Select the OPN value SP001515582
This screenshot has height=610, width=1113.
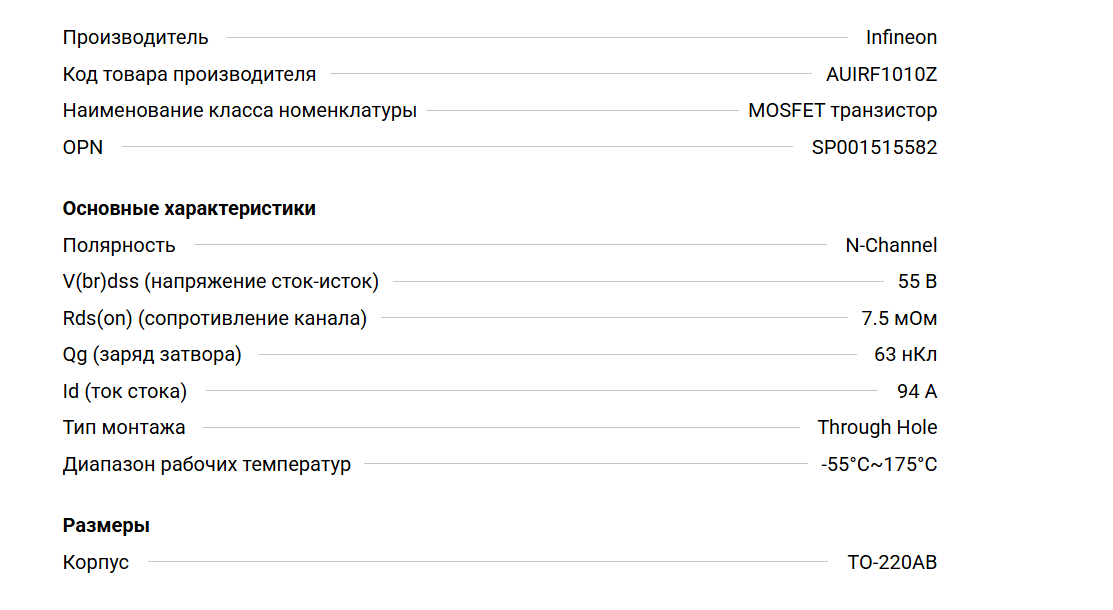874,148
